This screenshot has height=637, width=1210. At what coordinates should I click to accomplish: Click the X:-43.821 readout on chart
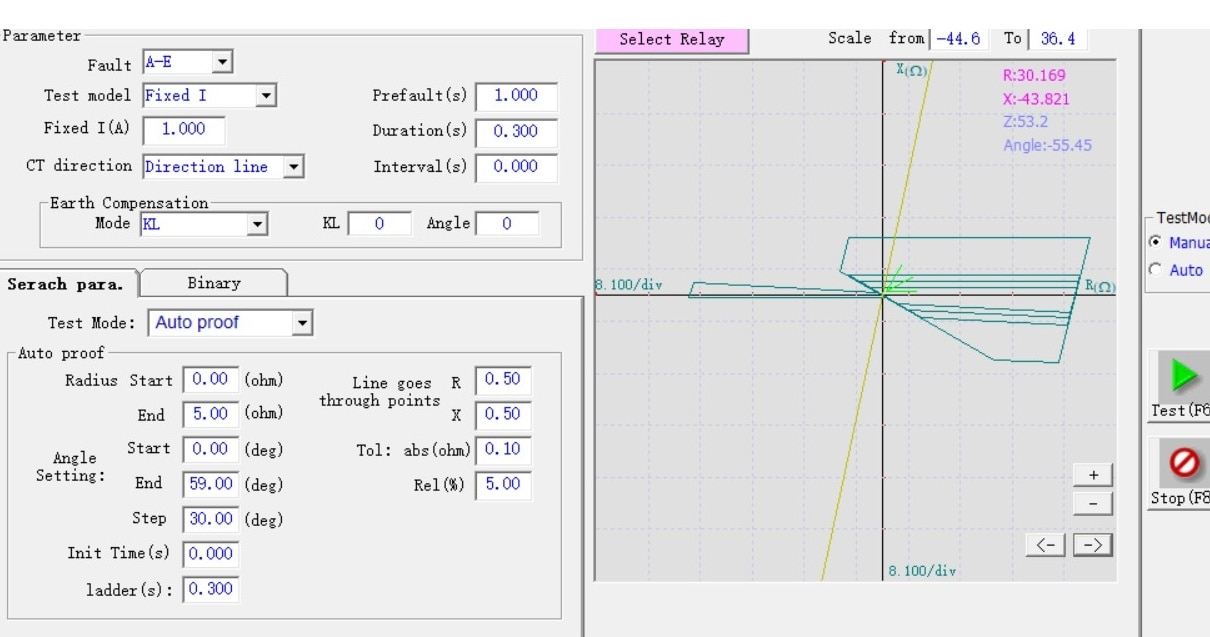click(x=1036, y=99)
